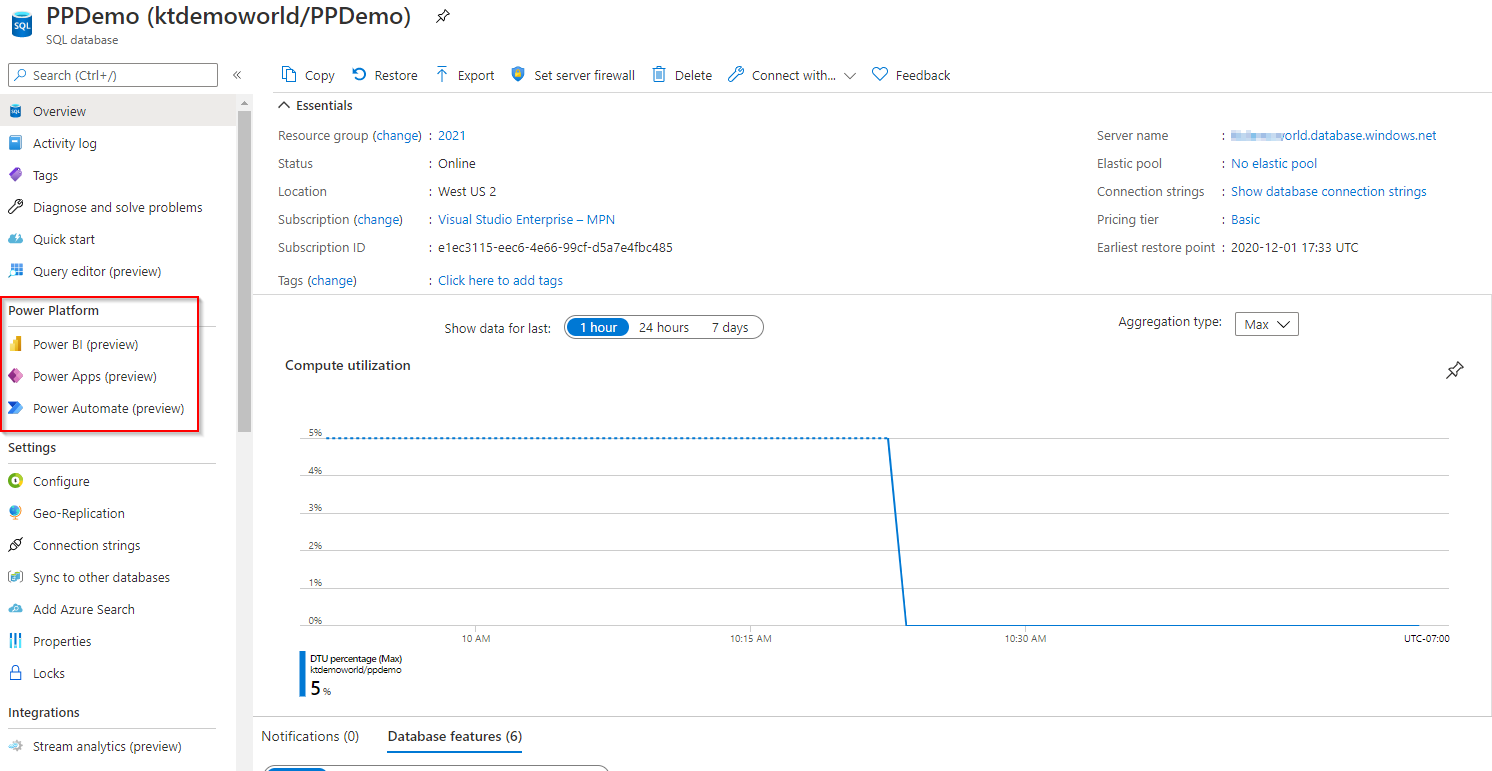1492x771 pixels.
Task: Click the Delete trash icon
Action: tap(659, 74)
